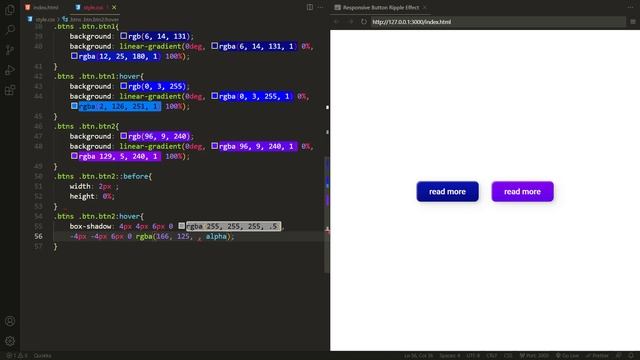640x360 pixels.
Task: Open the Explorer view in the activity bar
Action: (x=10, y=10)
